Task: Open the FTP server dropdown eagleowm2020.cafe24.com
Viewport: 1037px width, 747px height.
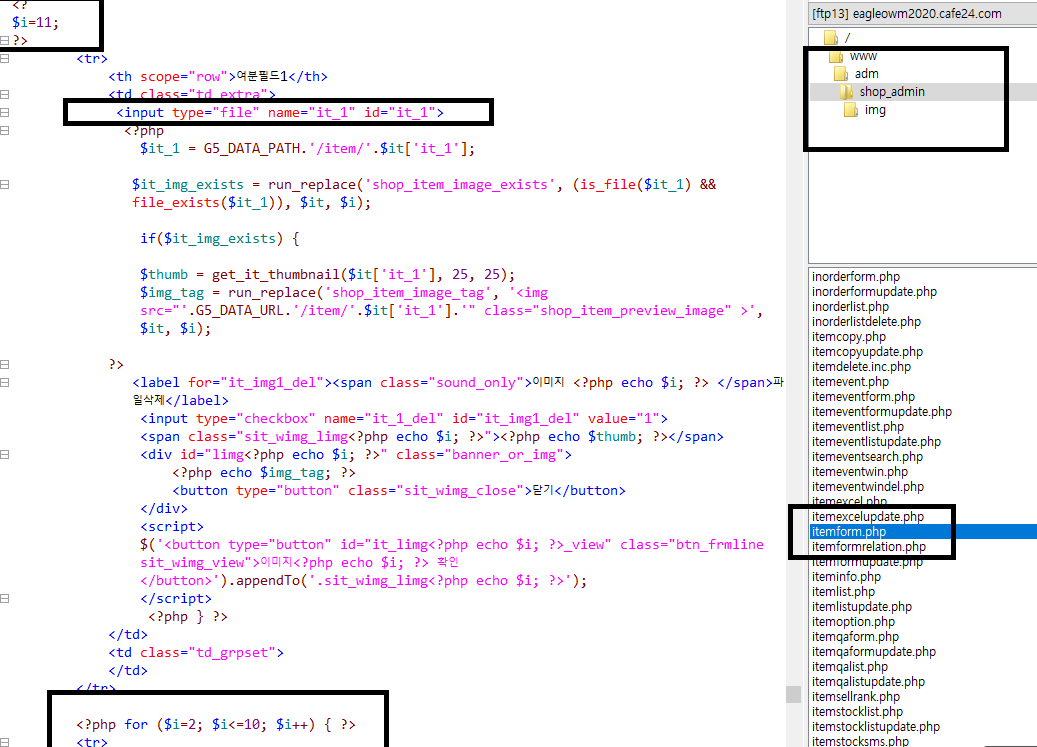Action: click(x=923, y=14)
